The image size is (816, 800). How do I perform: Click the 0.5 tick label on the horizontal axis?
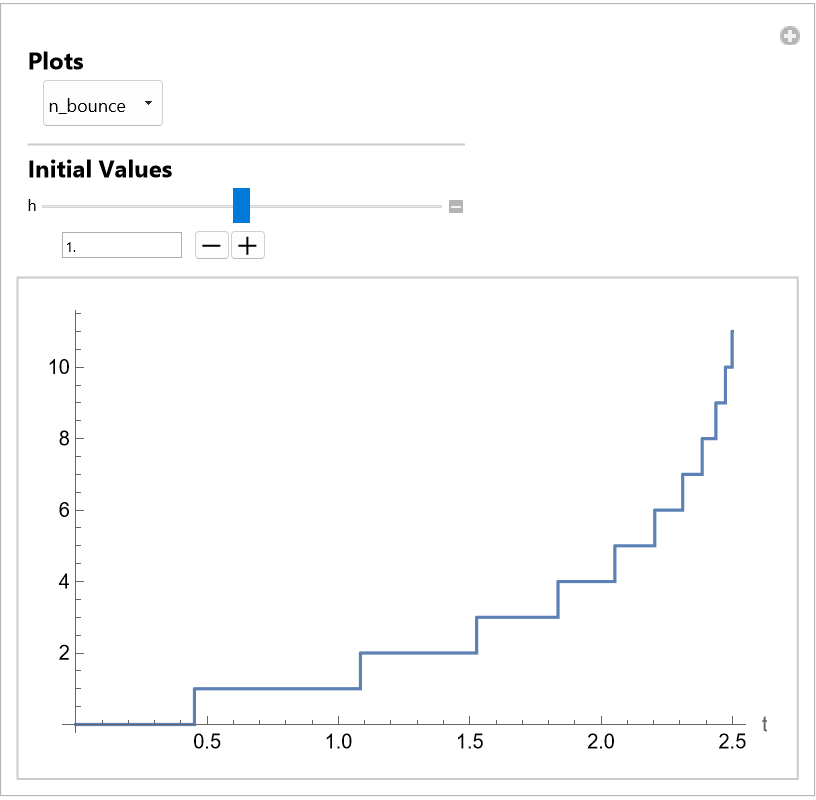click(207, 745)
